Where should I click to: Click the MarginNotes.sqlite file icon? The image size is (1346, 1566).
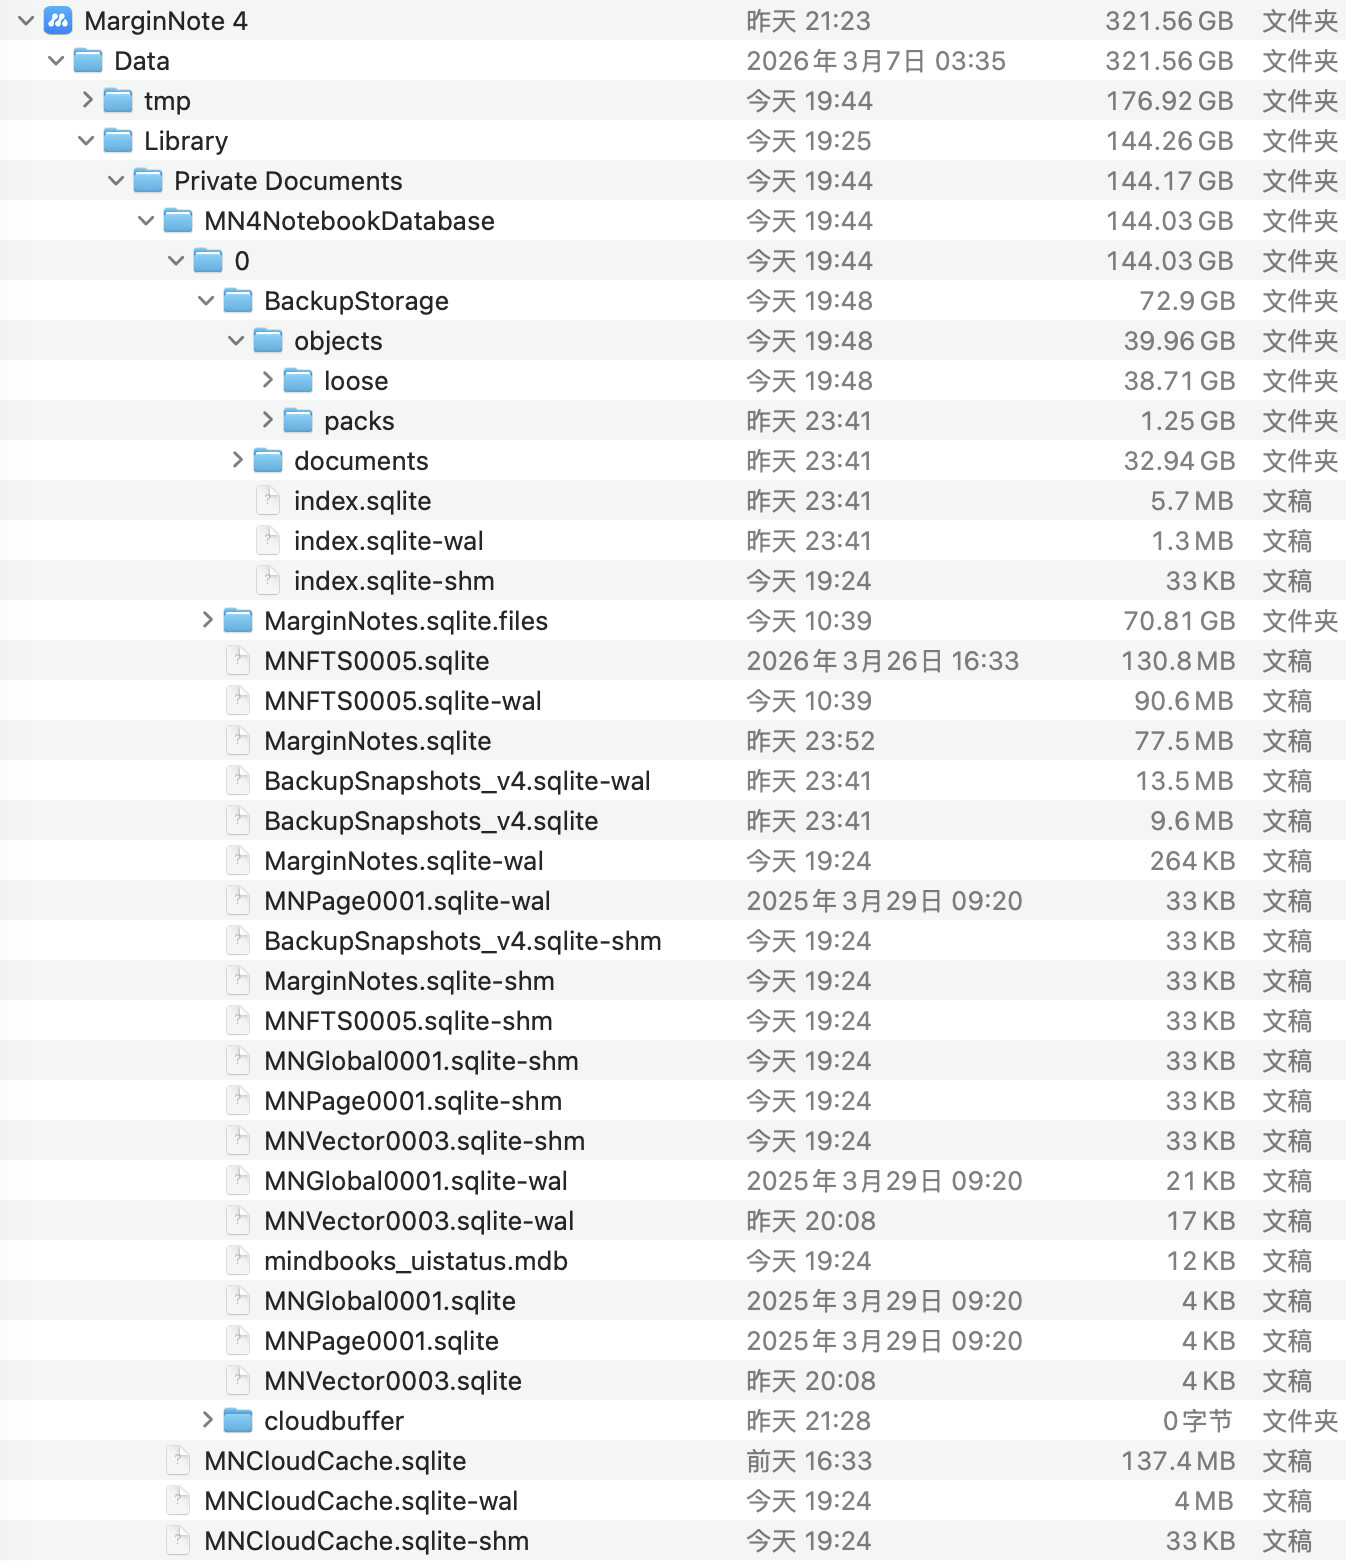click(x=238, y=741)
